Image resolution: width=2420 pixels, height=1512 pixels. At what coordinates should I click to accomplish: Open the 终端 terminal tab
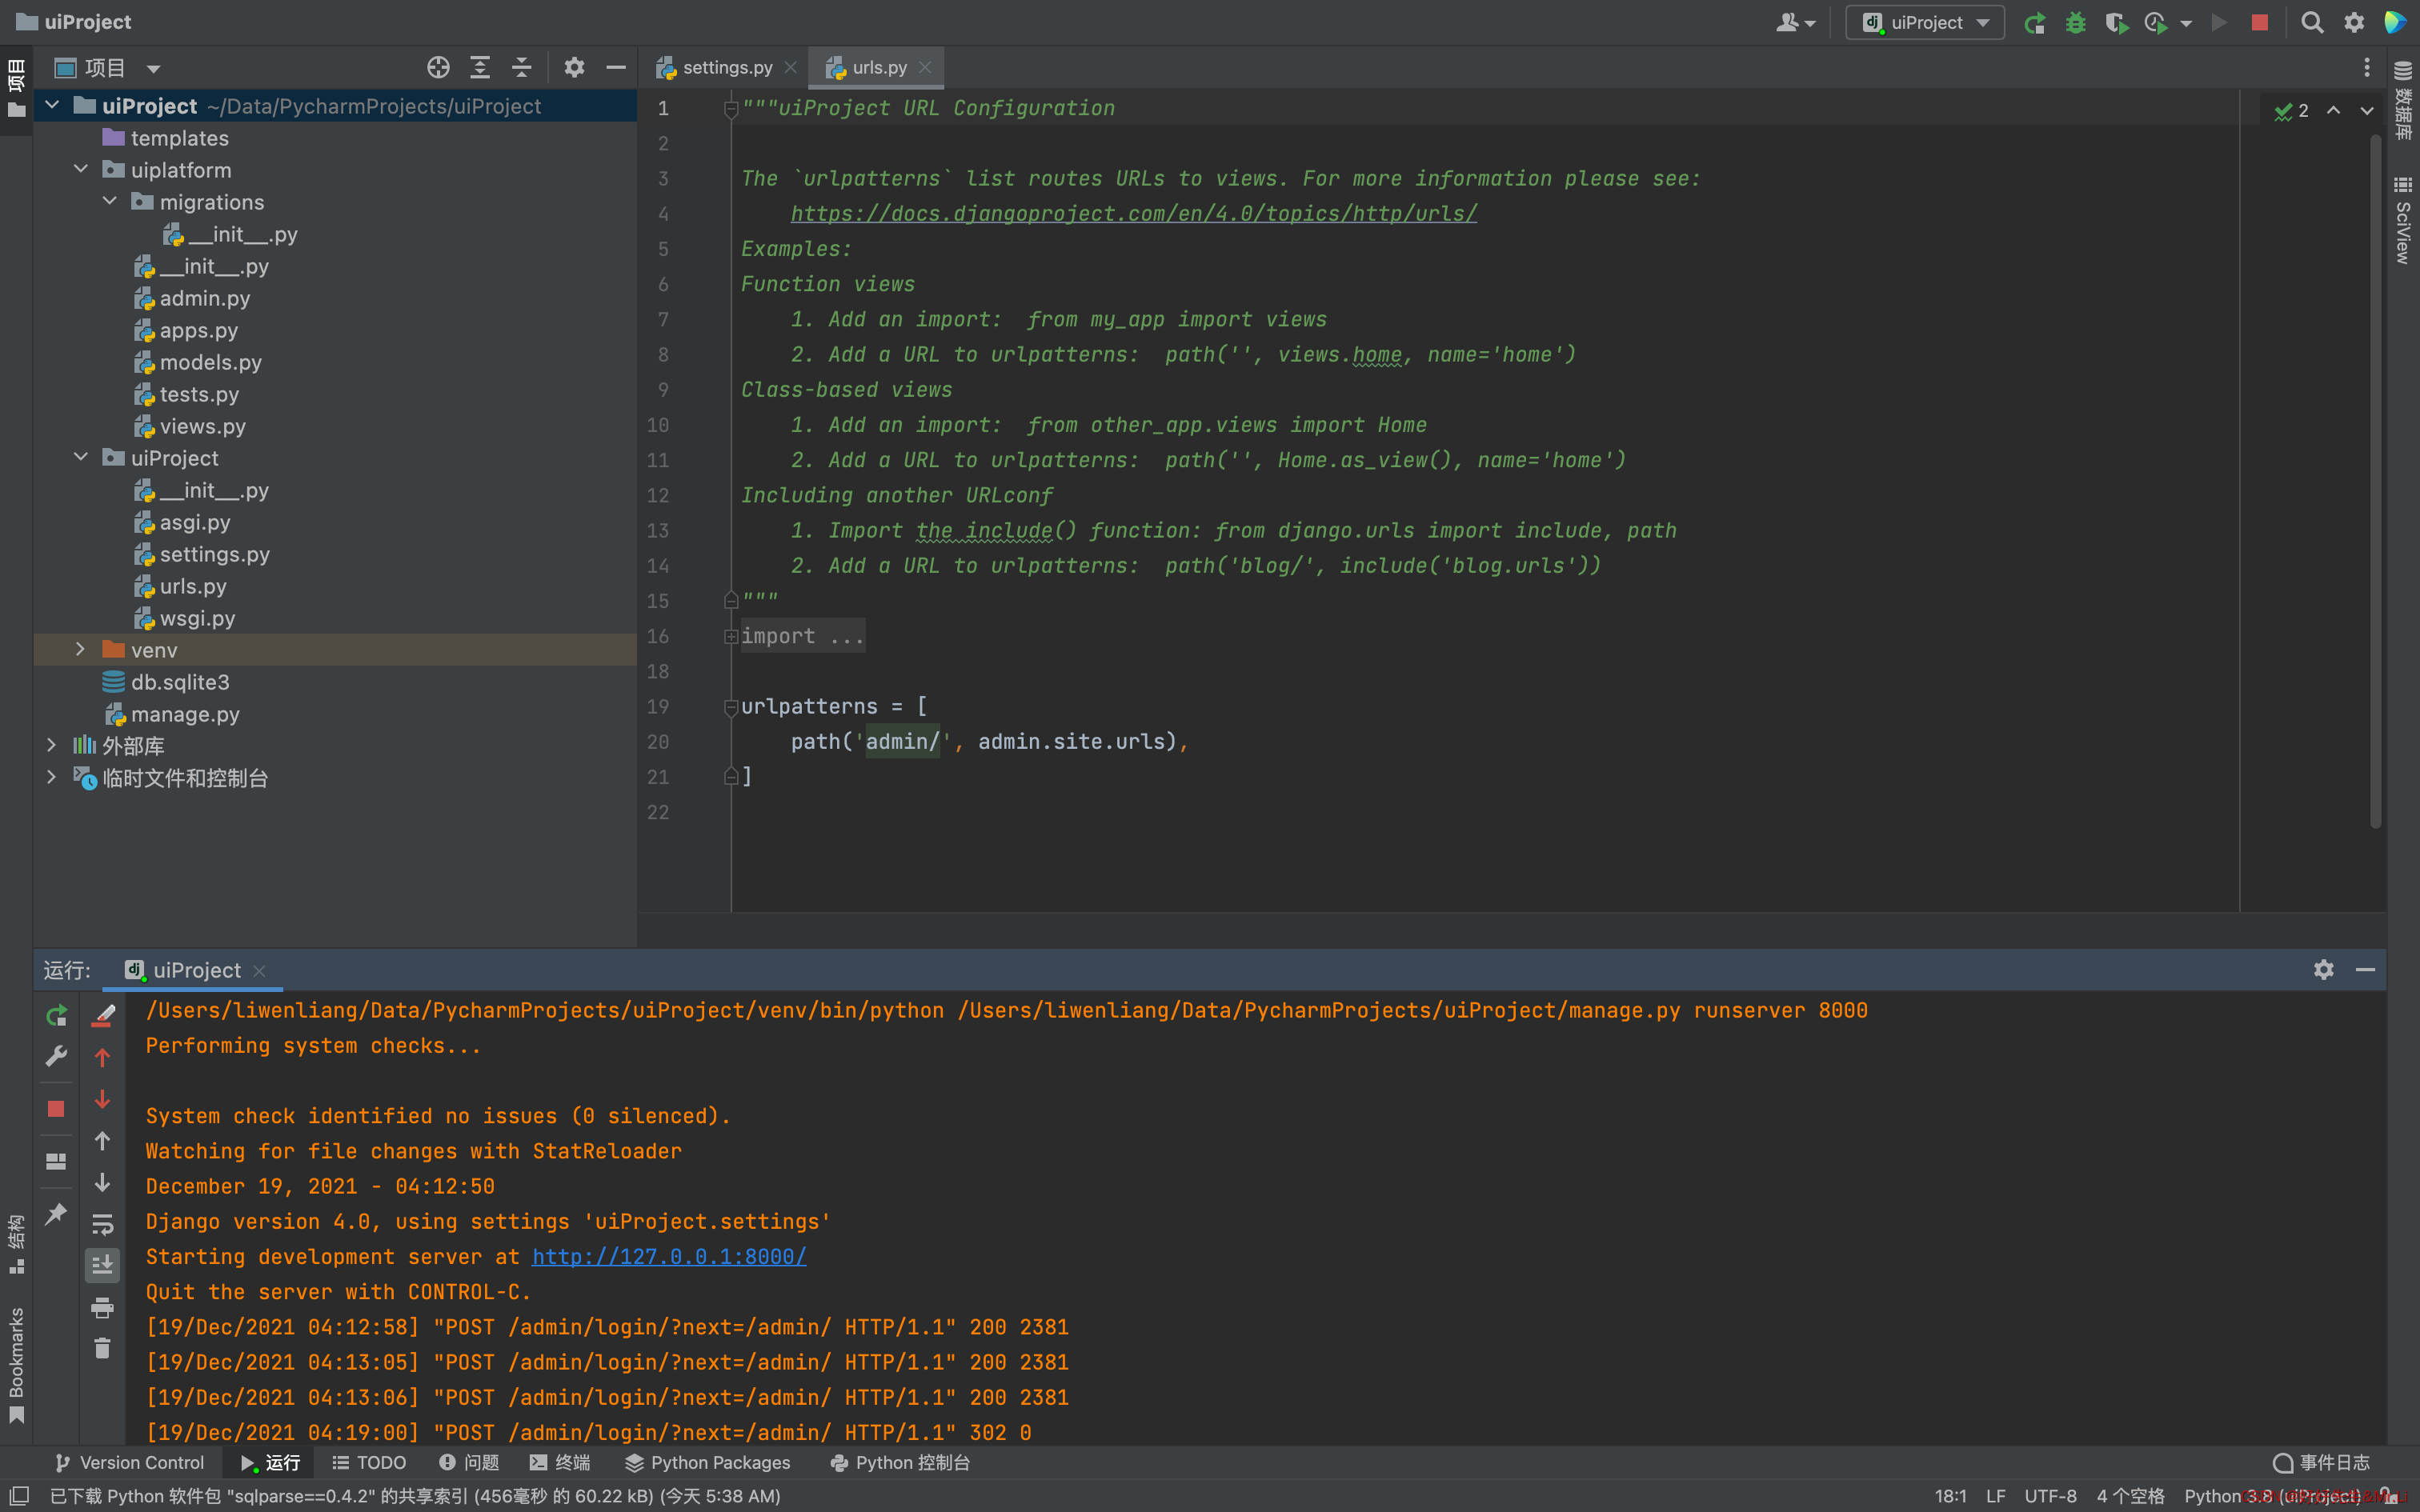pos(560,1462)
